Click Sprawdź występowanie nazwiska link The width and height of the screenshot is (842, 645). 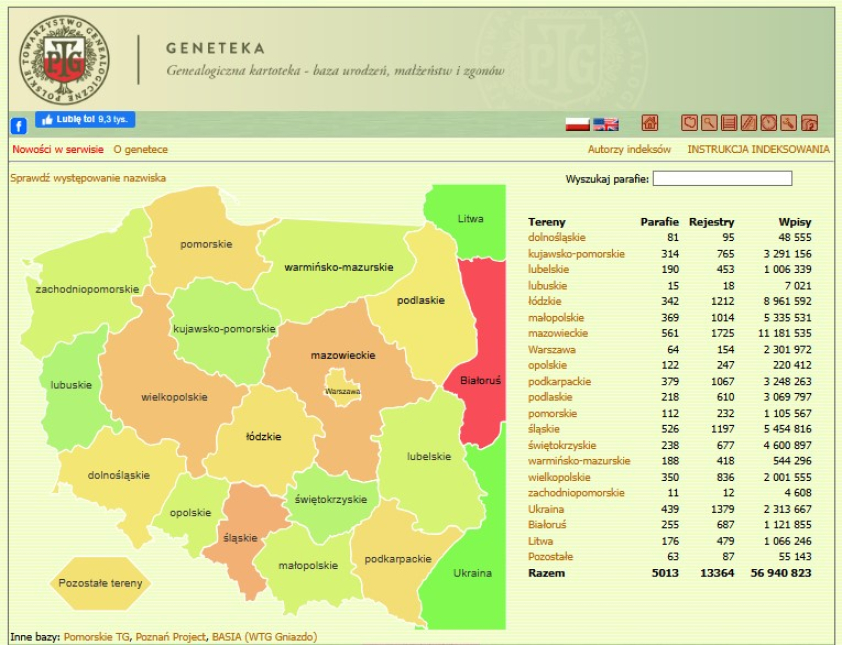click(88, 178)
